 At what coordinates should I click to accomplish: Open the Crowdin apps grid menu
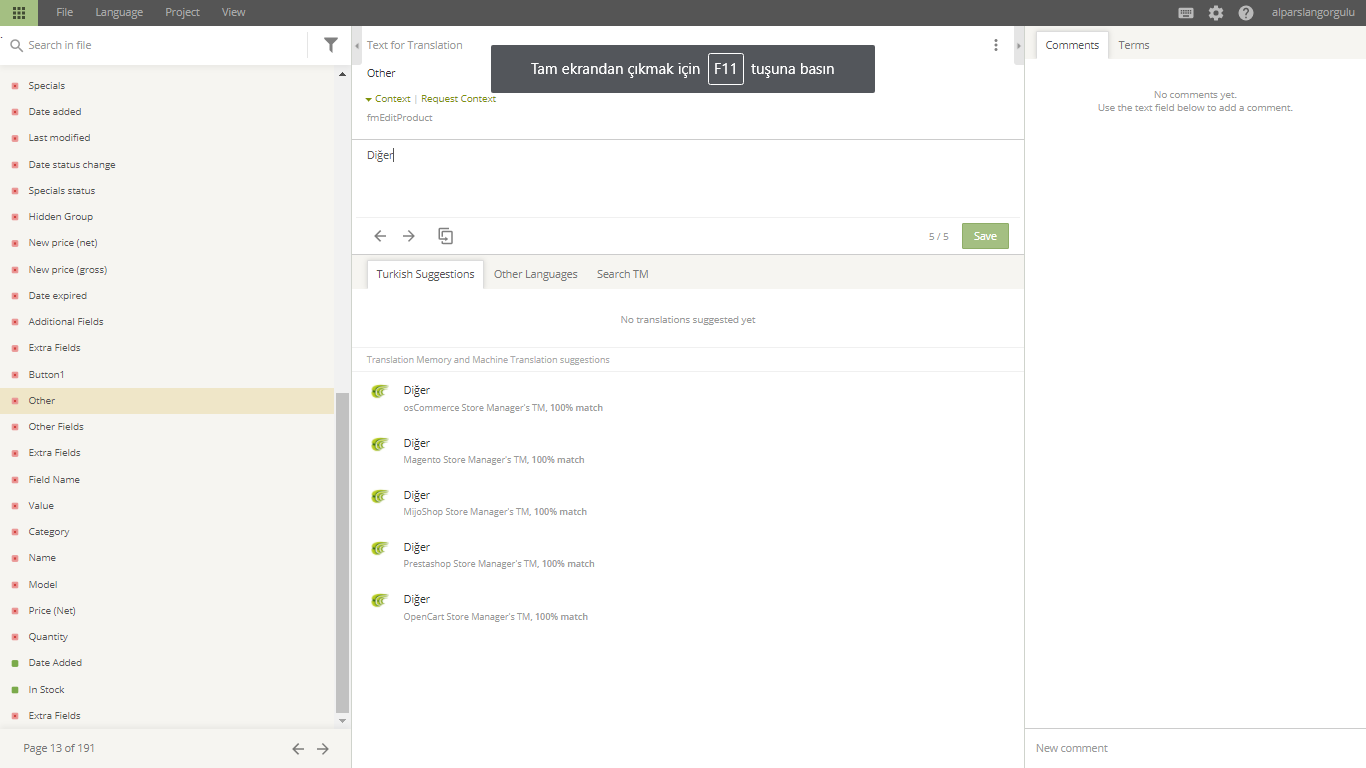coord(19,13)
